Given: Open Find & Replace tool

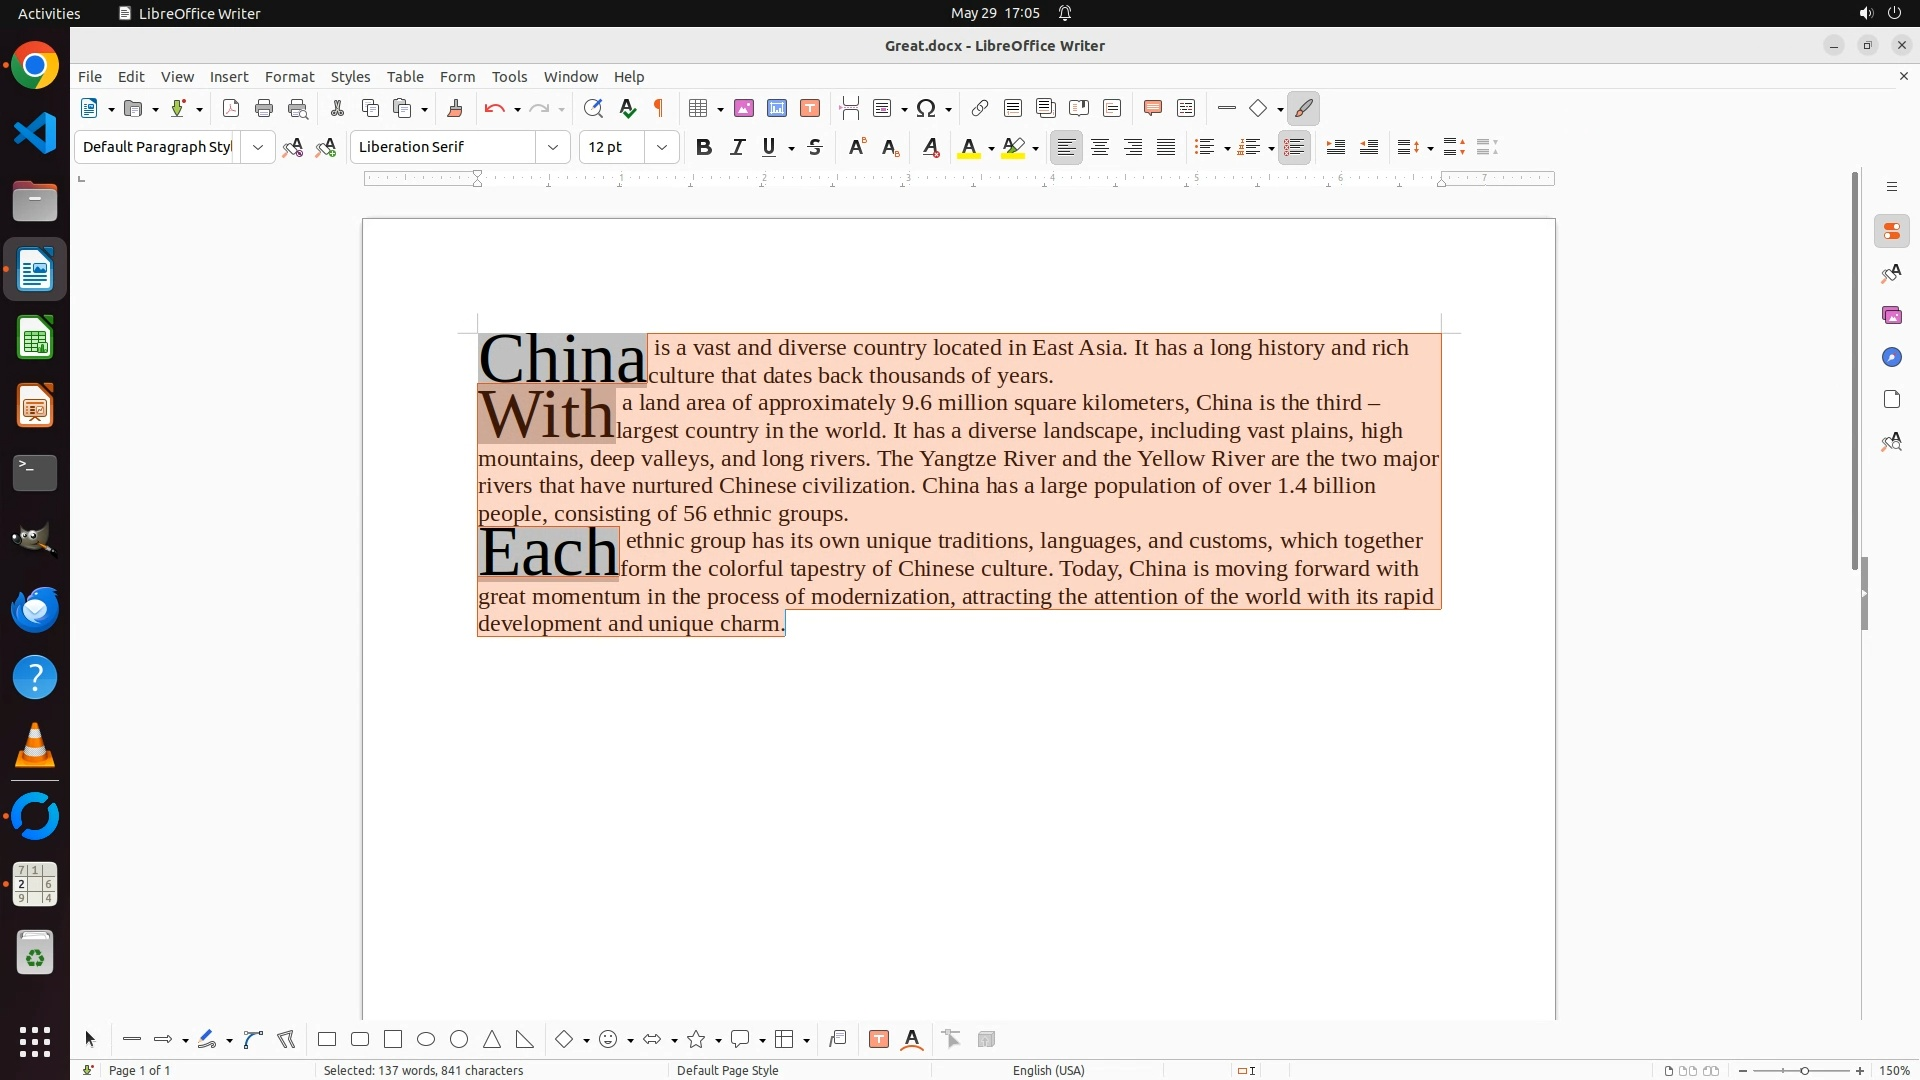Looking at the screenshot, I should click(x=593, y=108).
